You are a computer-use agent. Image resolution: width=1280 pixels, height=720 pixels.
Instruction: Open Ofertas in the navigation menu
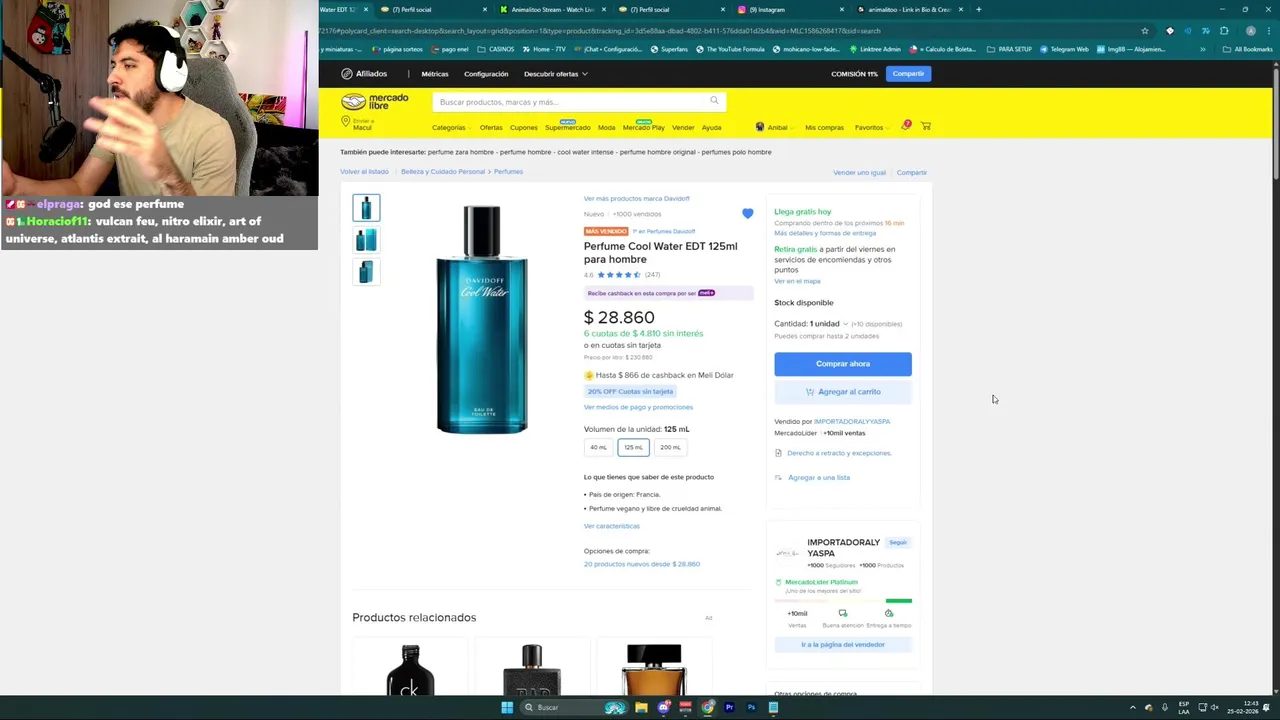coord(491,128)
